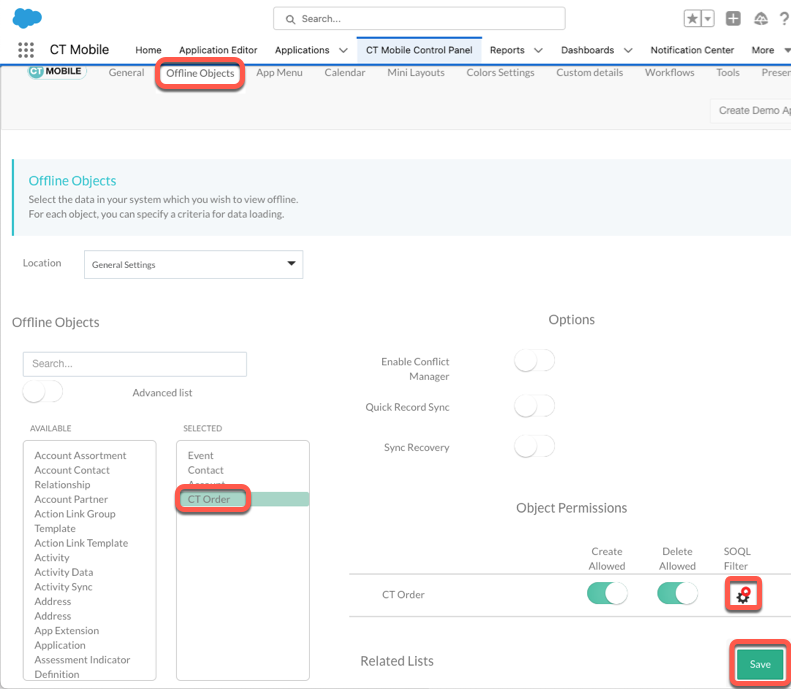
Task: Expand the Reports nav dropdown arrow
Action: (538, 50)
